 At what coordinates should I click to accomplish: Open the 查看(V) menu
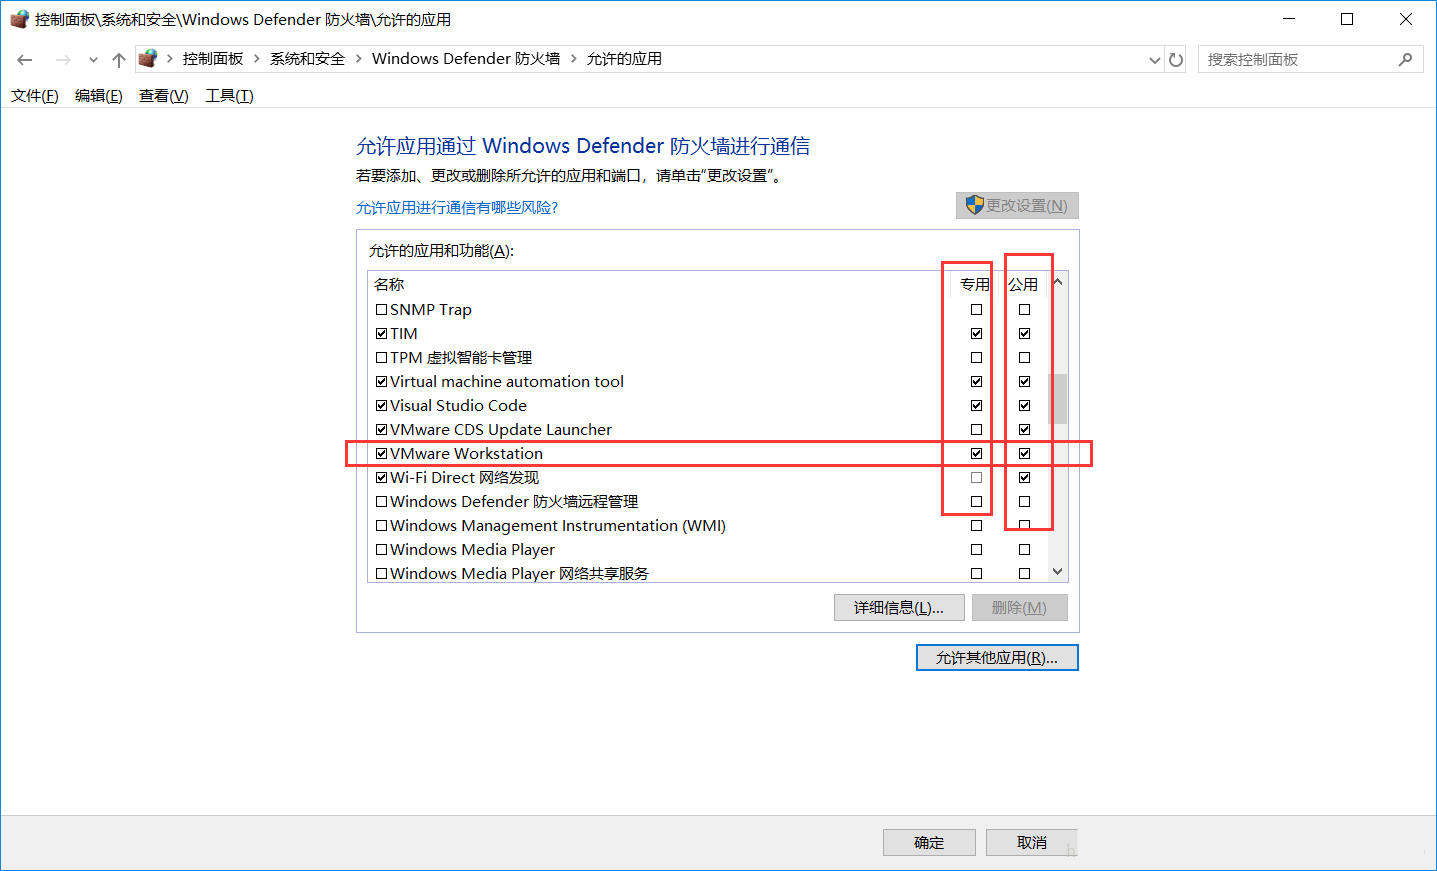[164, 96]
